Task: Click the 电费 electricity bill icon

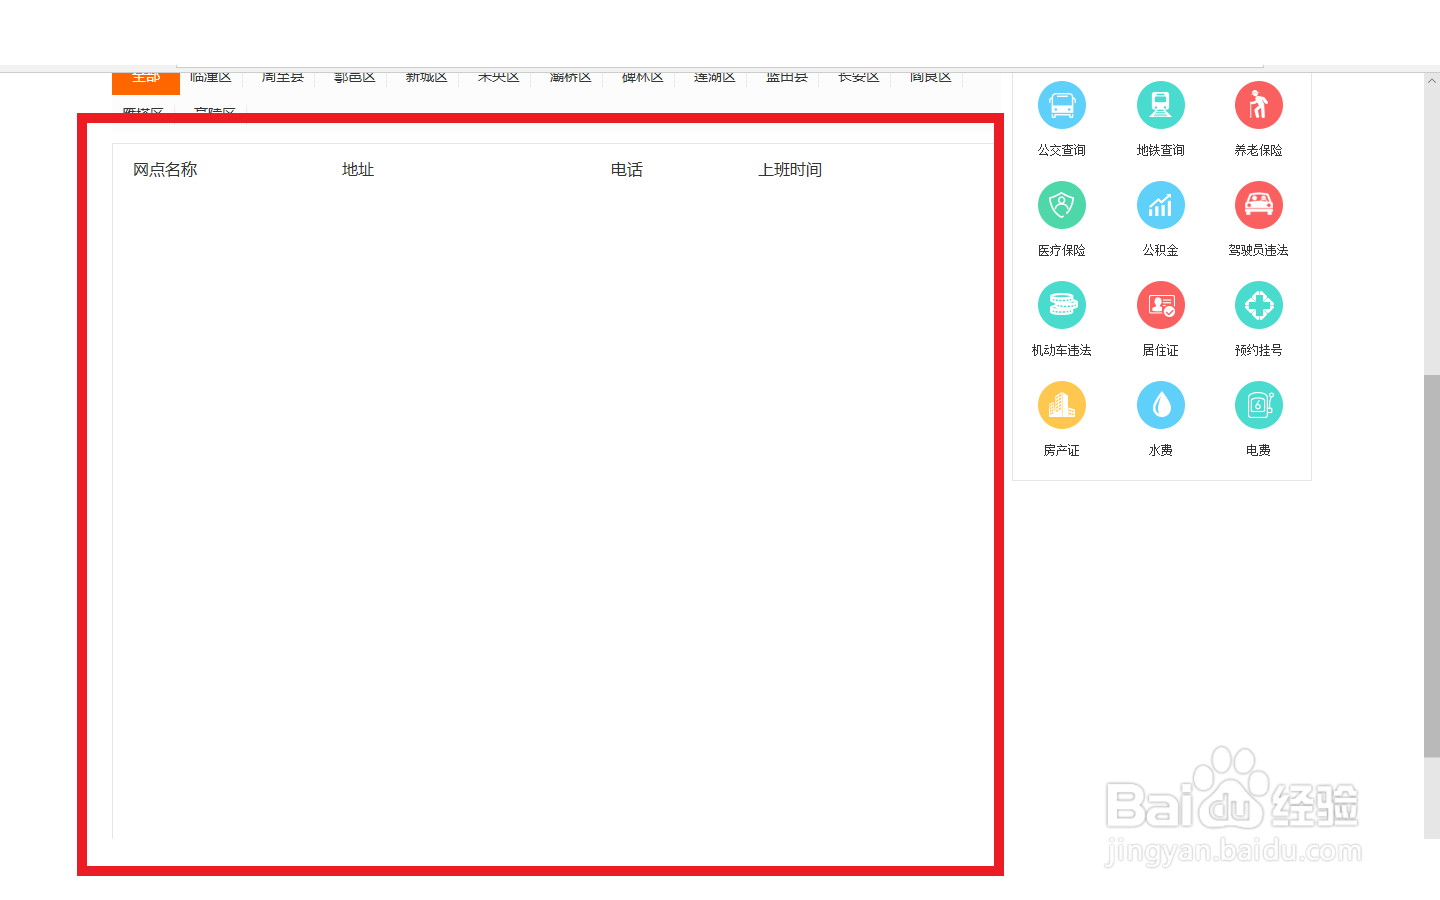Action: point(1258,405)
